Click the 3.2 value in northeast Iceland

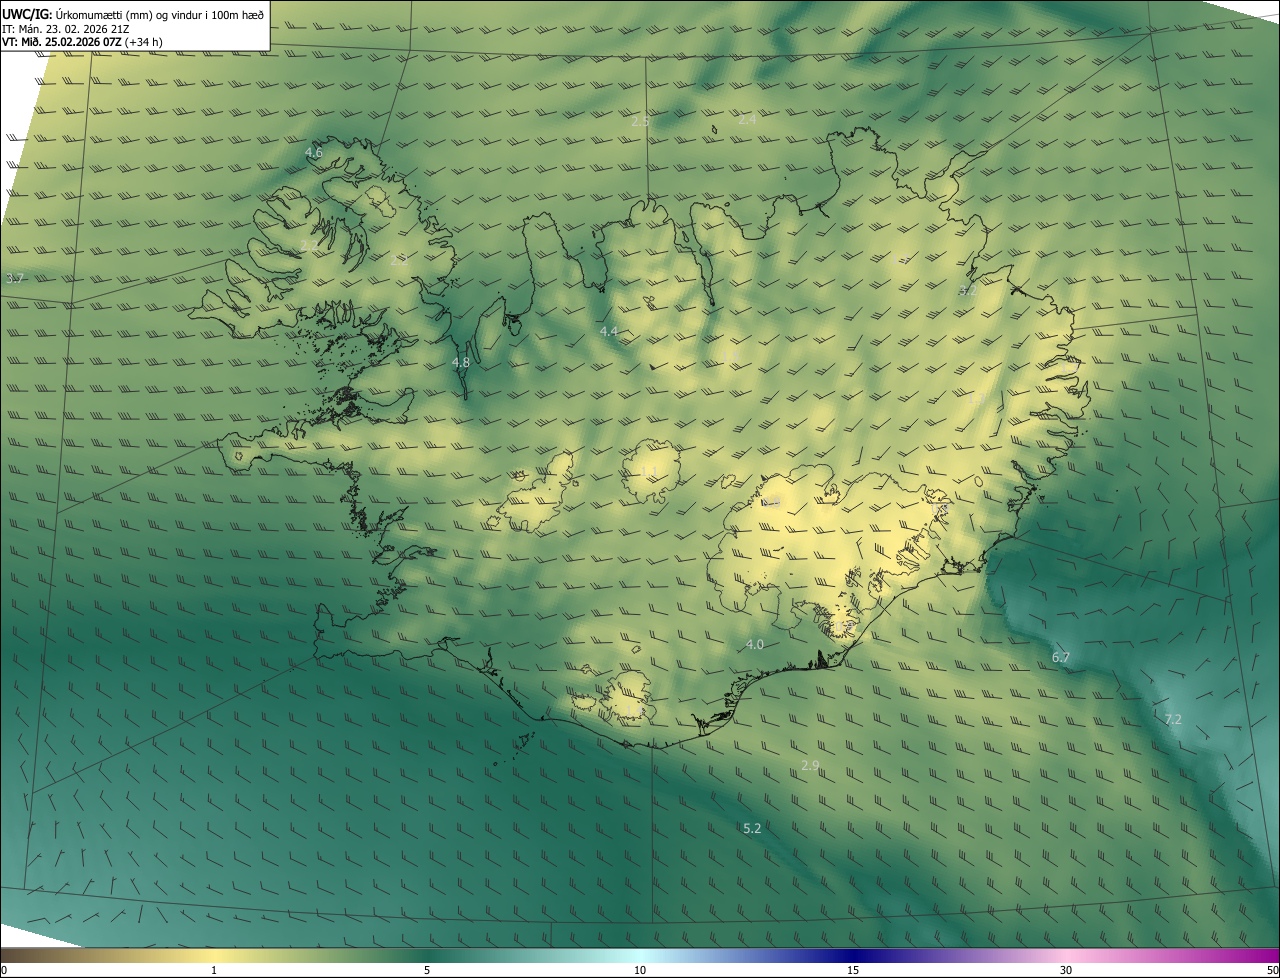pyautogui.click(x=967, y=291)
